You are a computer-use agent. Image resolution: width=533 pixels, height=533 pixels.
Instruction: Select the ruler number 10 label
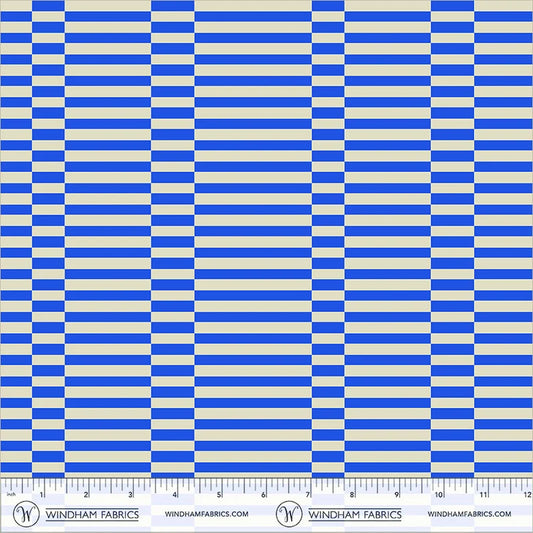(439, 495)
